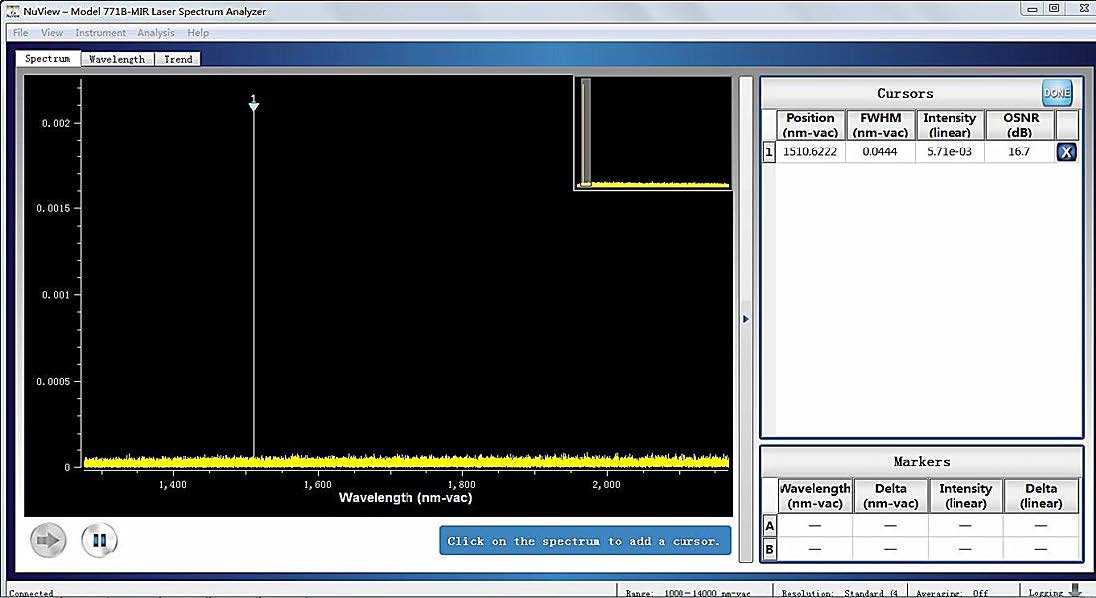Click intensity value 5.71e-03
Image resolution: width=1096 pixels, height=598 pixels.
(949, 152)
